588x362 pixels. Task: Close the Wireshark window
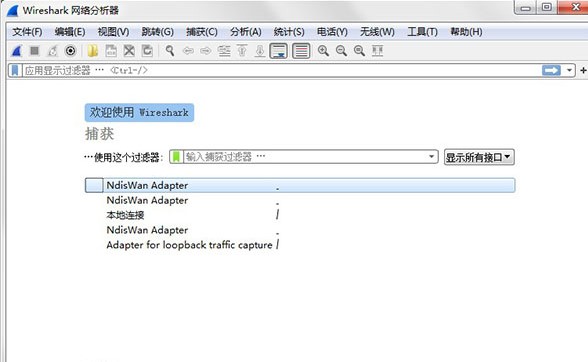(x=574, y=8)
